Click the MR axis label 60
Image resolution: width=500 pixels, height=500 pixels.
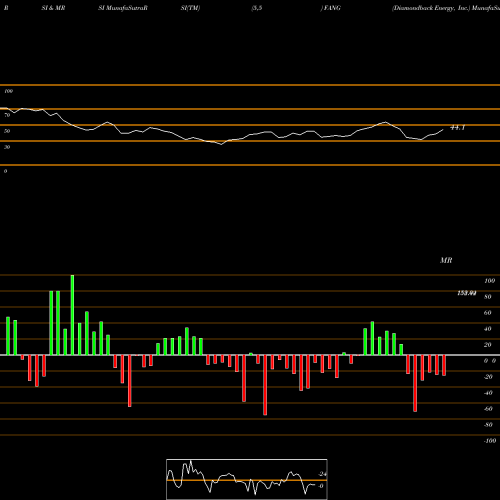[x=487, y=313]
